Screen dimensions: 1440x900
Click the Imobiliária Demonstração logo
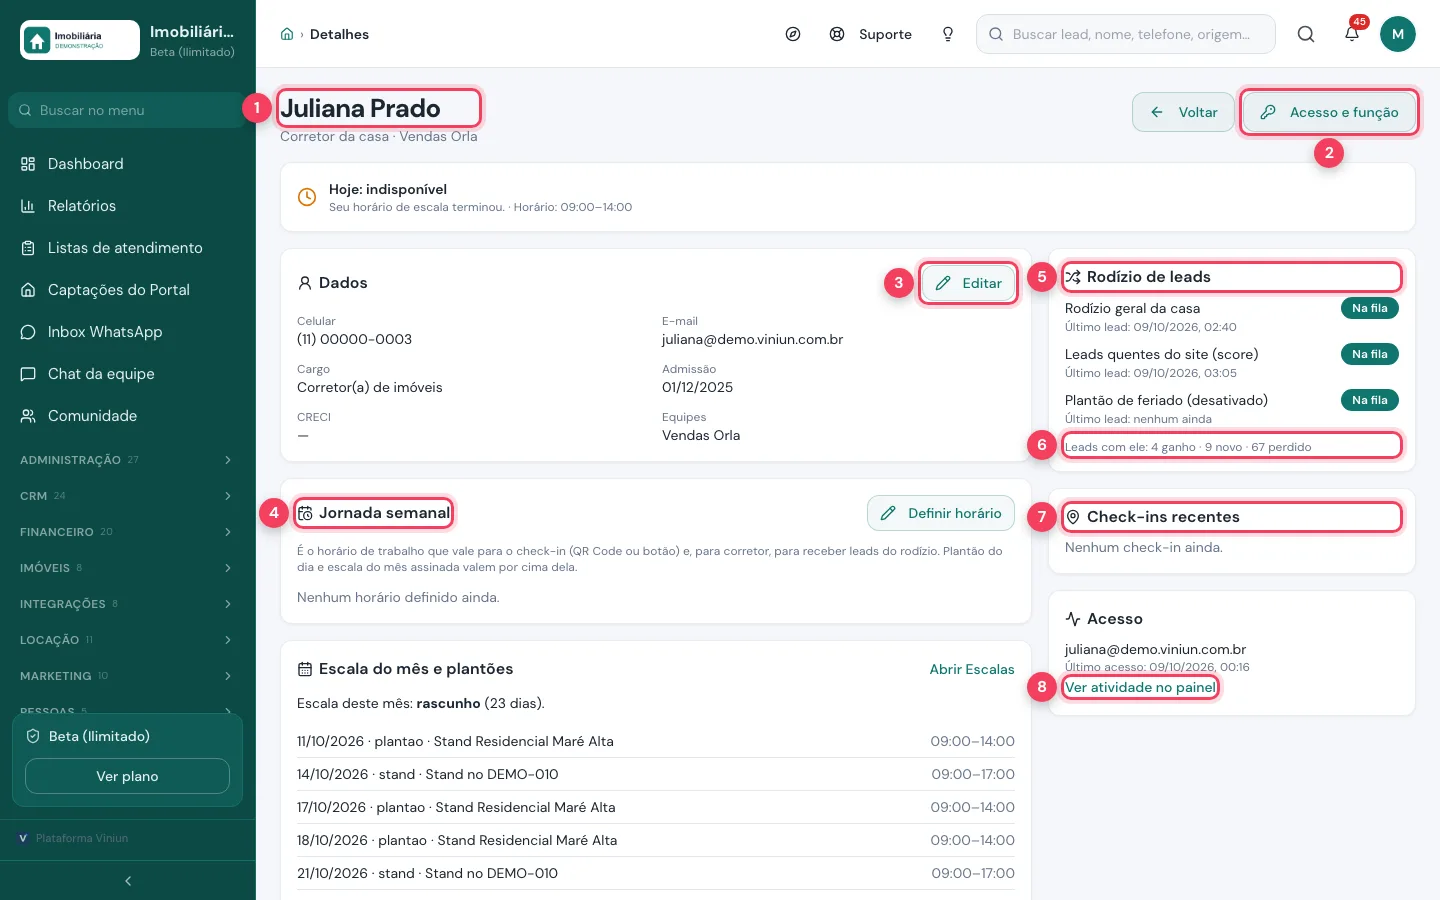point(80,40)
